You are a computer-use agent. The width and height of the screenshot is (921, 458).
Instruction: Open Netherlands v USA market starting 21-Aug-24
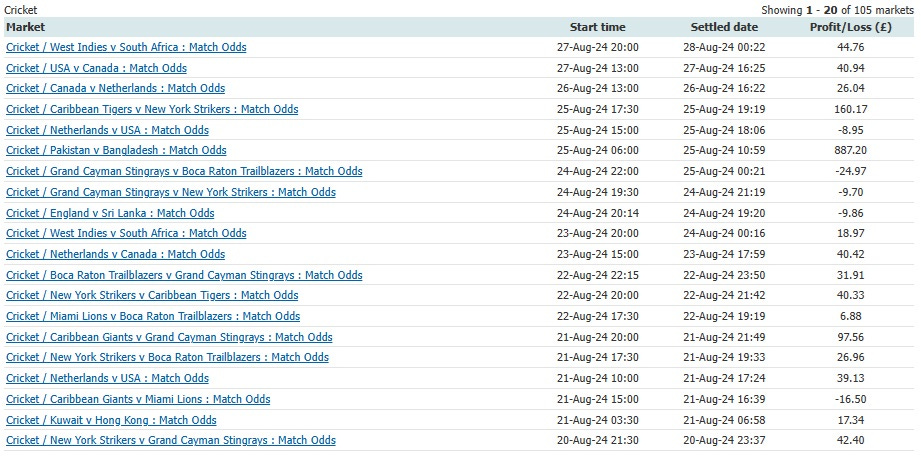[107, 378]
